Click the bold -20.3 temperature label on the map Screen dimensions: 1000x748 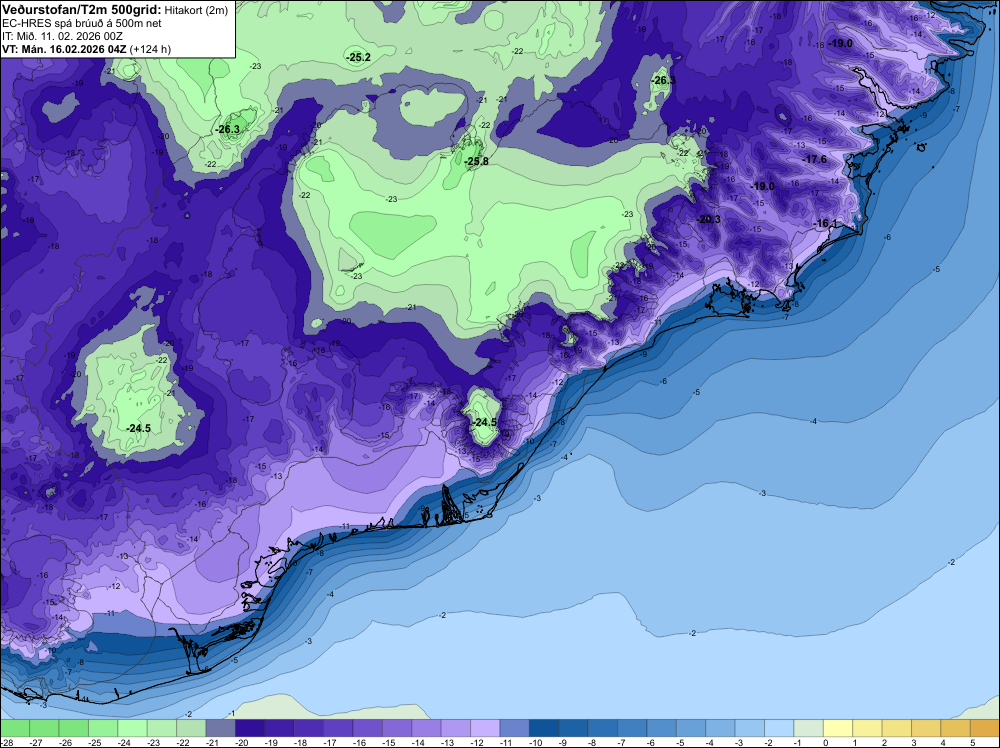[709, 219]
